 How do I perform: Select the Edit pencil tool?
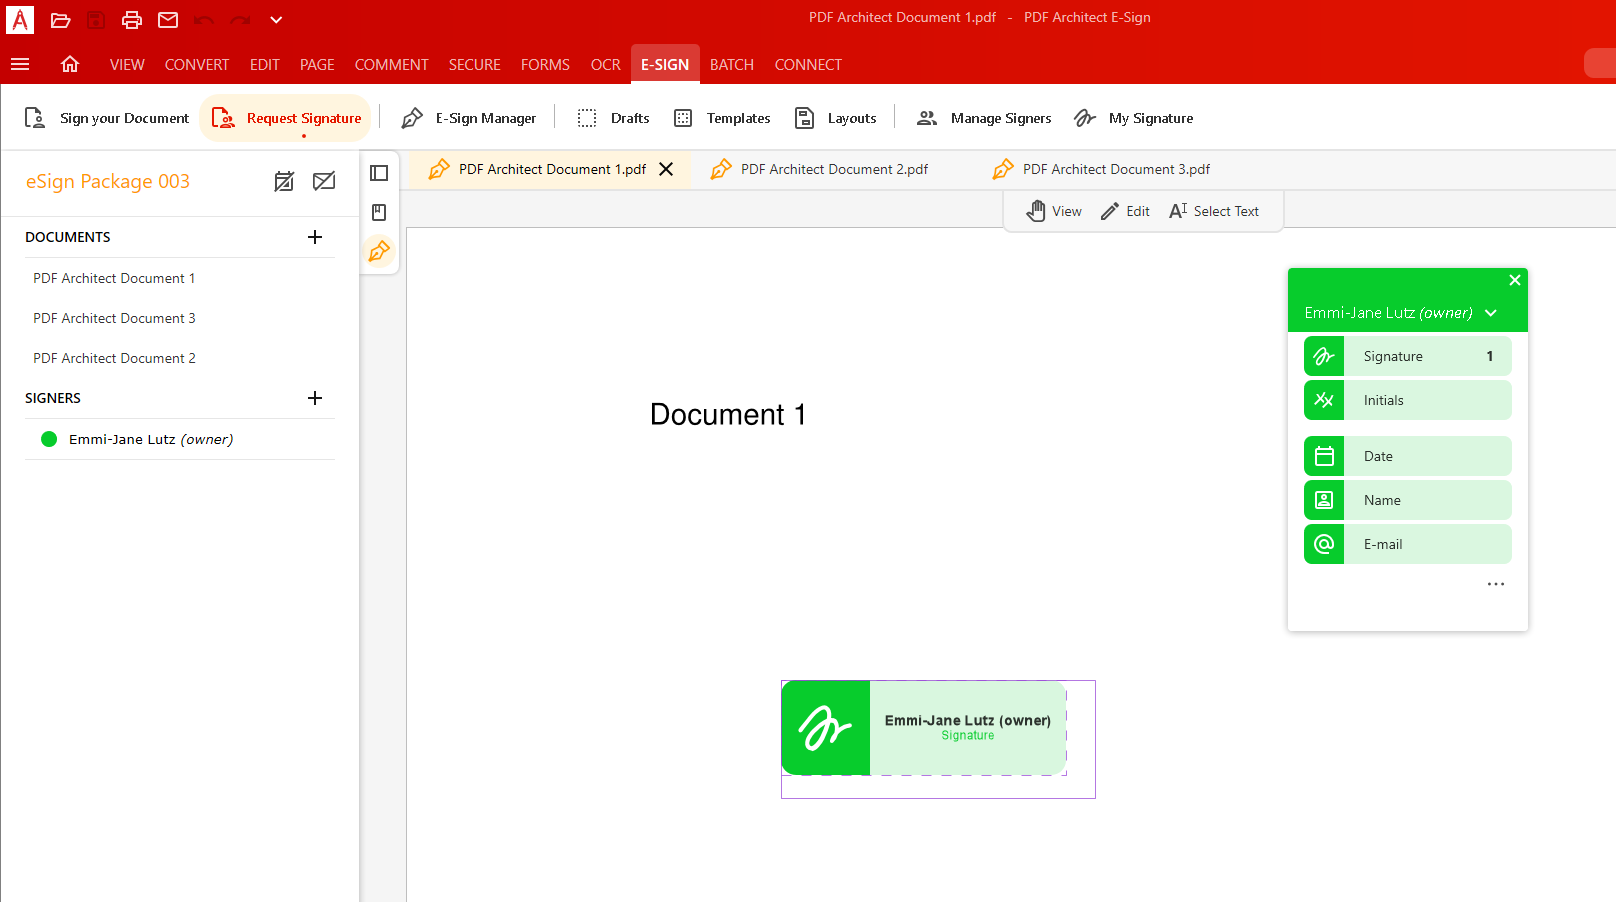tap(1125, 211)
